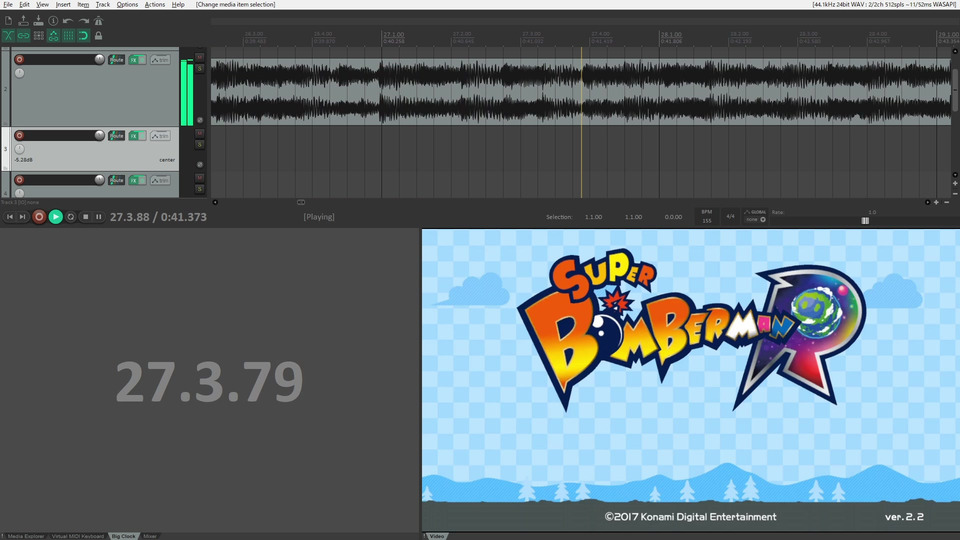The image size is (960, 540).
Task: Click the New project icon
Action: pyautogui.click(x=8, y=21)
